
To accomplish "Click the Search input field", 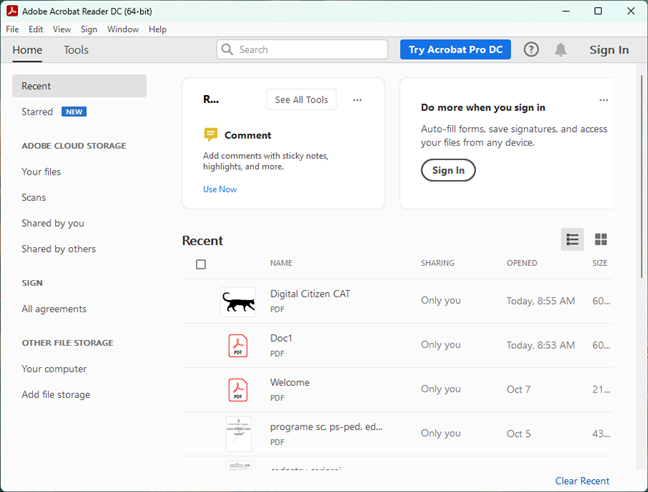I will (302, 50).
